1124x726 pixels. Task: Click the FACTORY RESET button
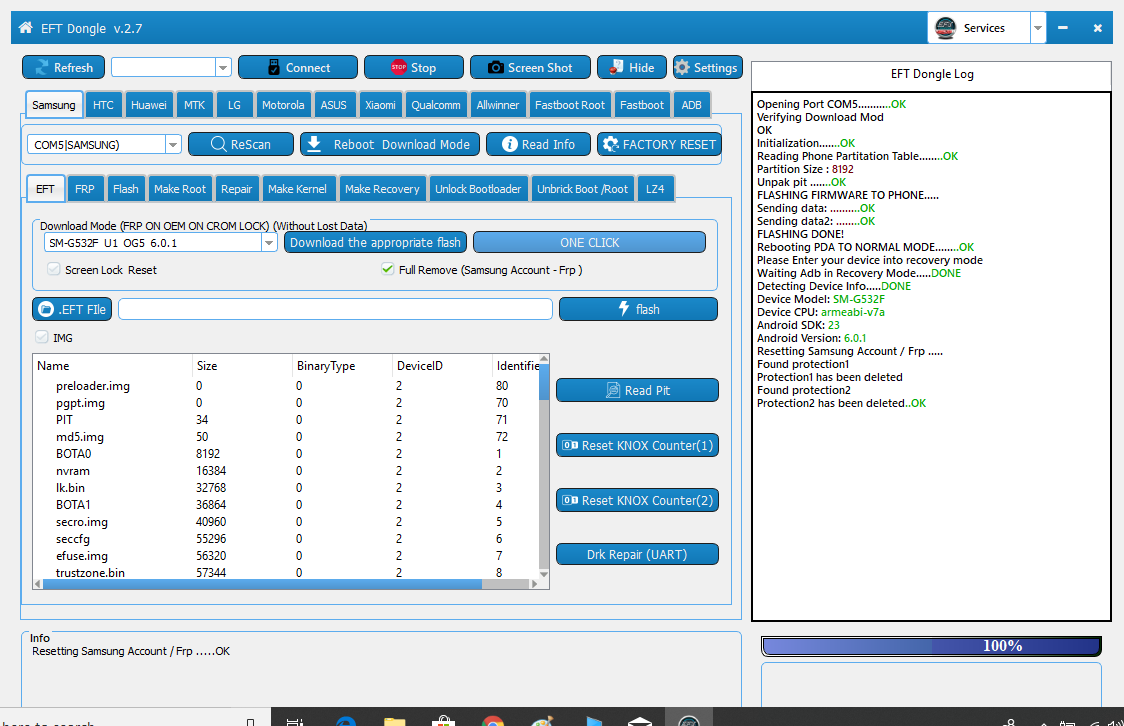(x=659, y=144)
